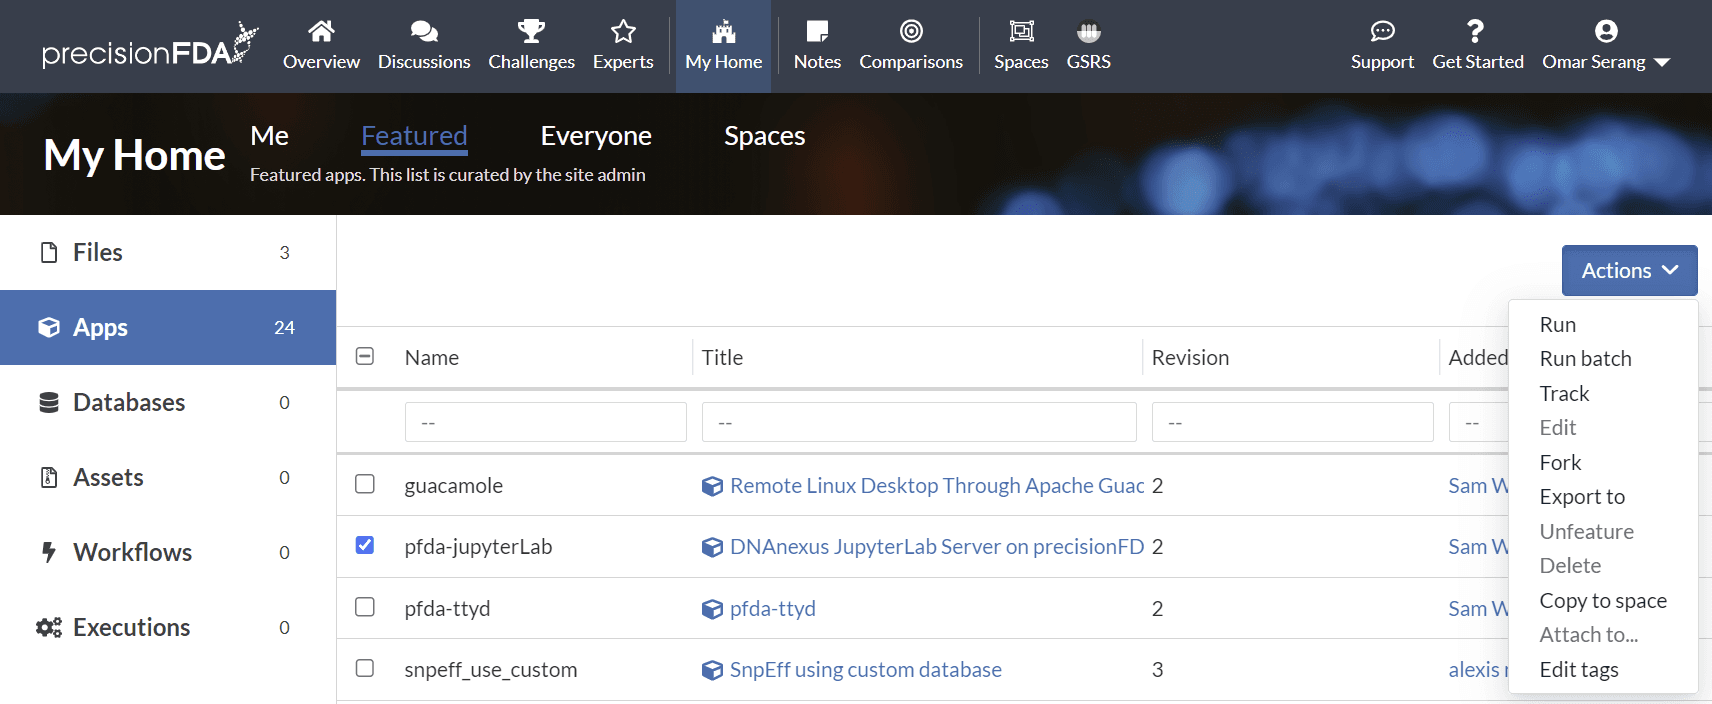
Task: Switch to the Everyone tab
Action: click(596, 136)
